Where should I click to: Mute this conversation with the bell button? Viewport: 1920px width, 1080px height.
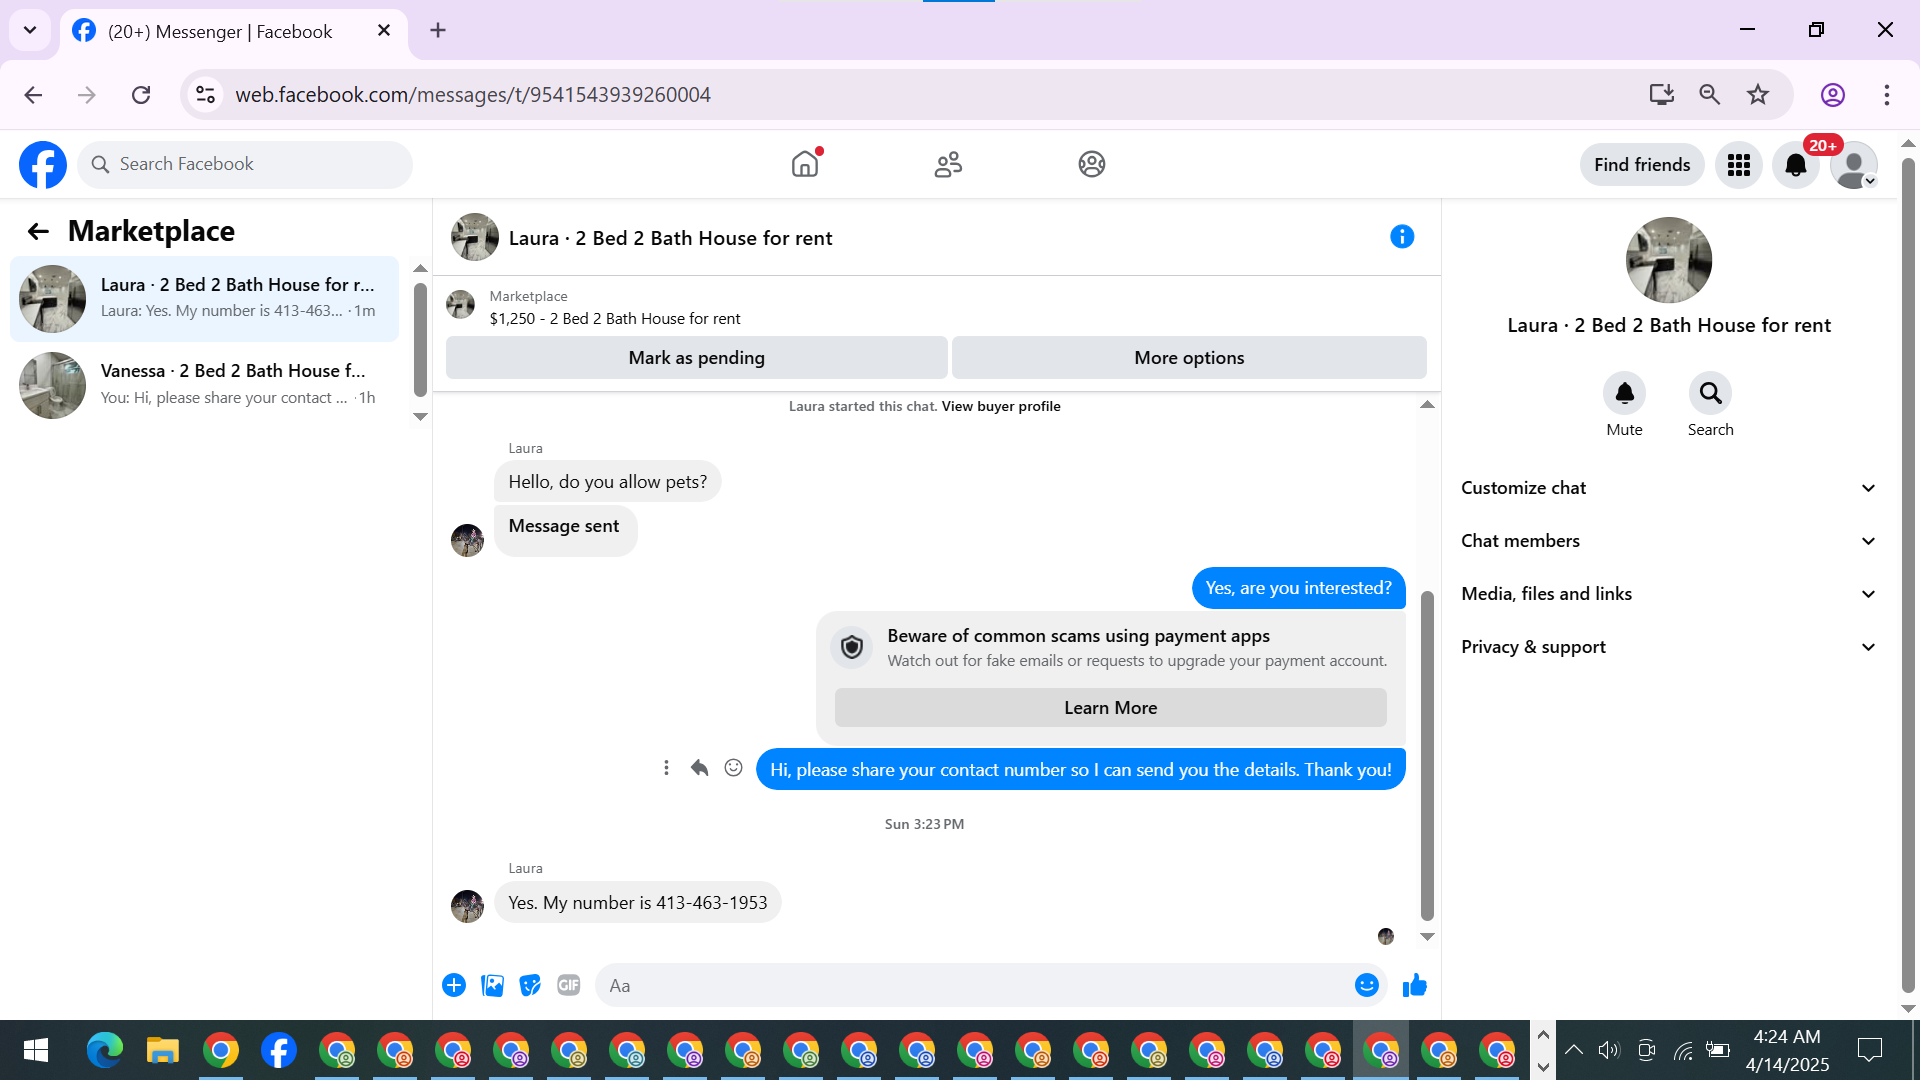(1624, 393)
